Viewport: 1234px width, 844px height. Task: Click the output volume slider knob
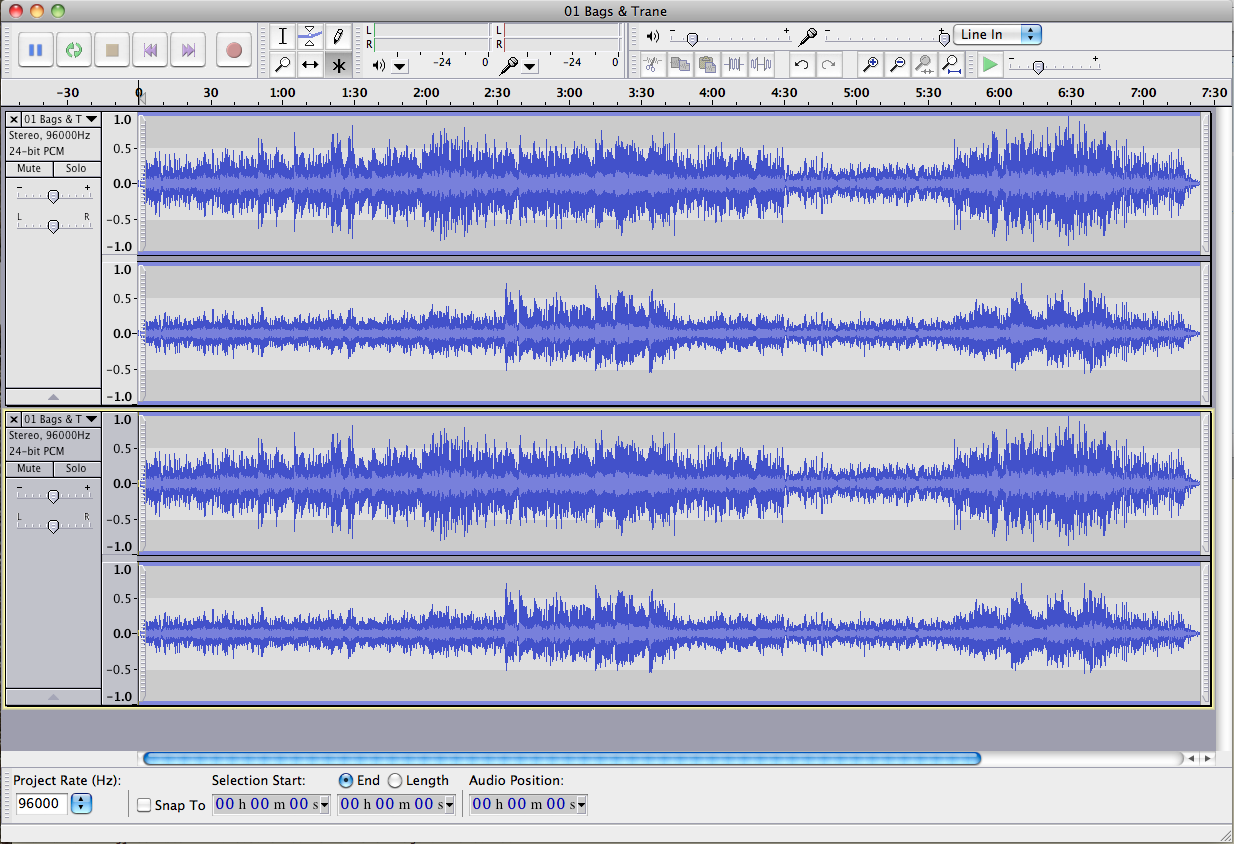691,38
